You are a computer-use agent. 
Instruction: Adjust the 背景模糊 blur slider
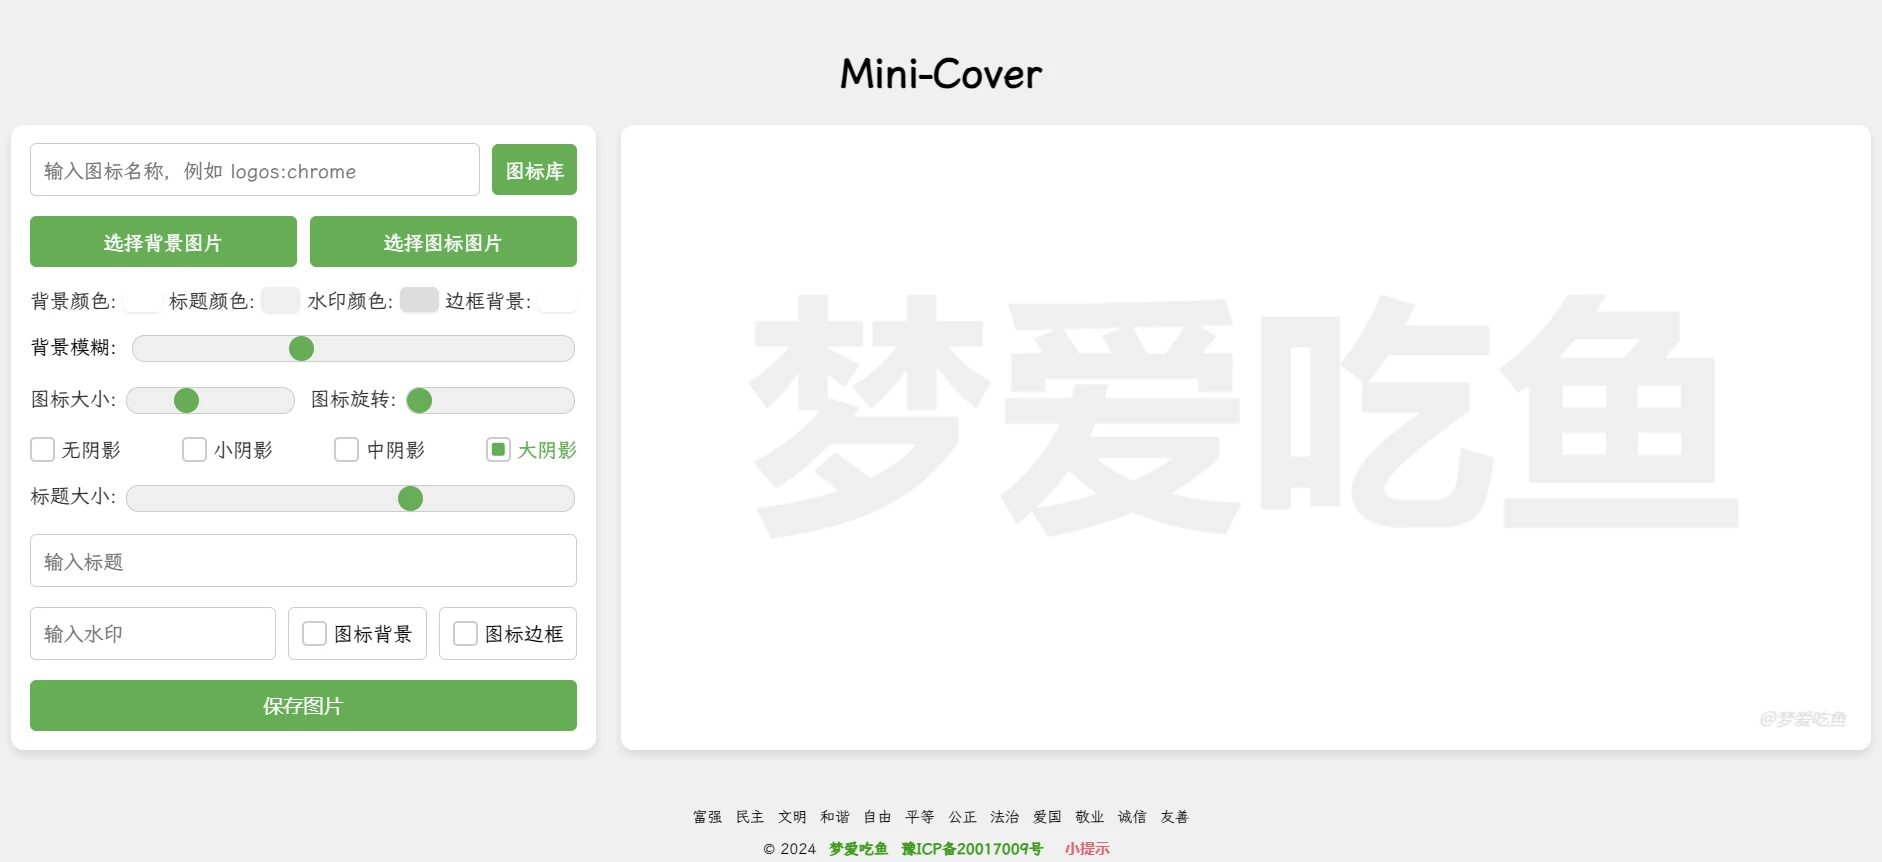tap(301, 348)
